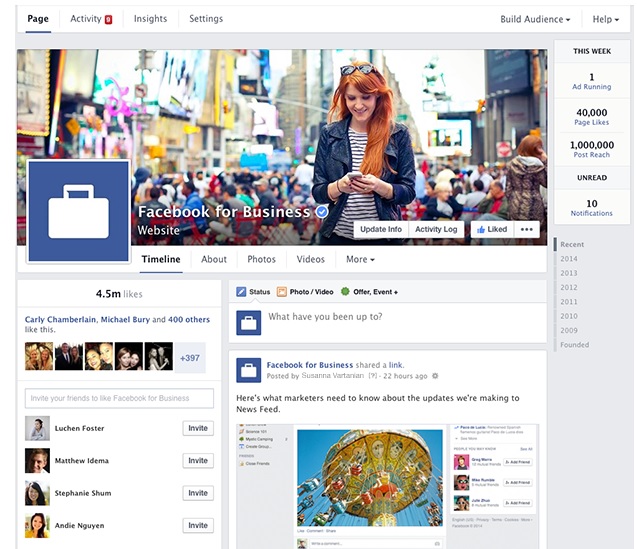Click the verified blue checkmark badge
Screen dimensions: 637x549
pos(322,212)
